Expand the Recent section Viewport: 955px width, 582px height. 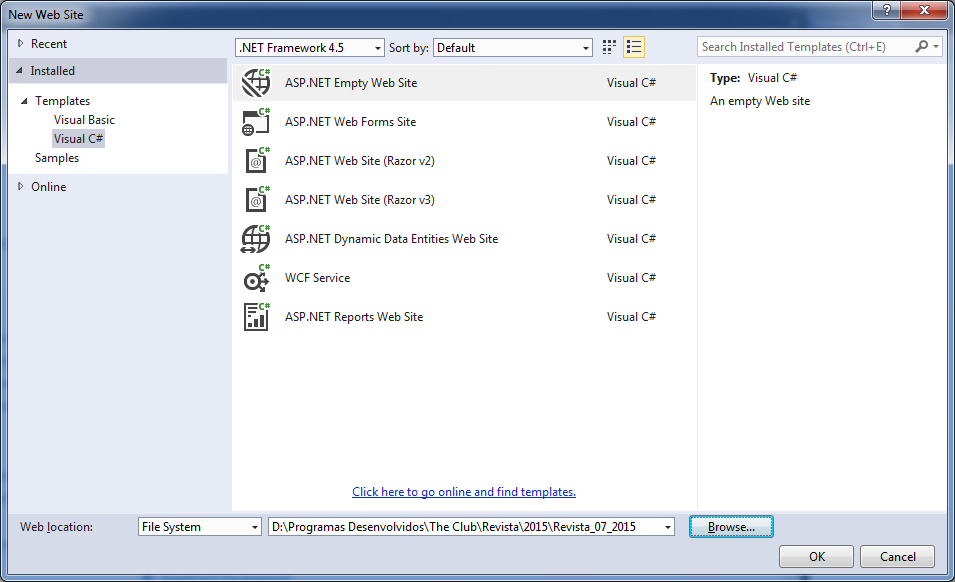click(x=21, y=44)
